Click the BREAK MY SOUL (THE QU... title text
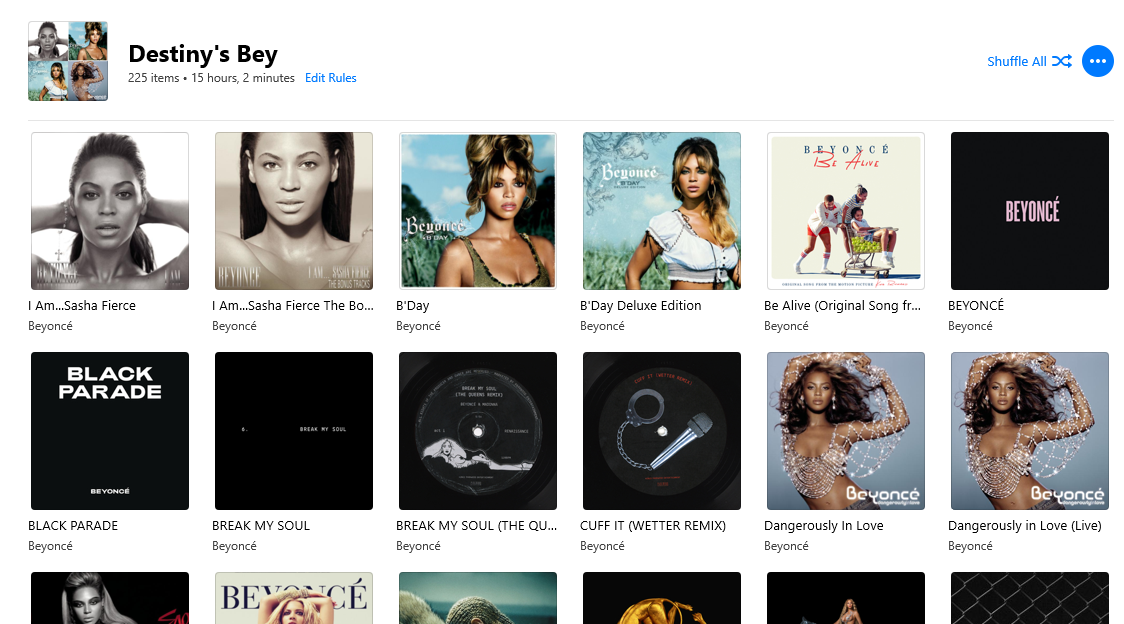The image size is (1124, 624). click(476, 526)
